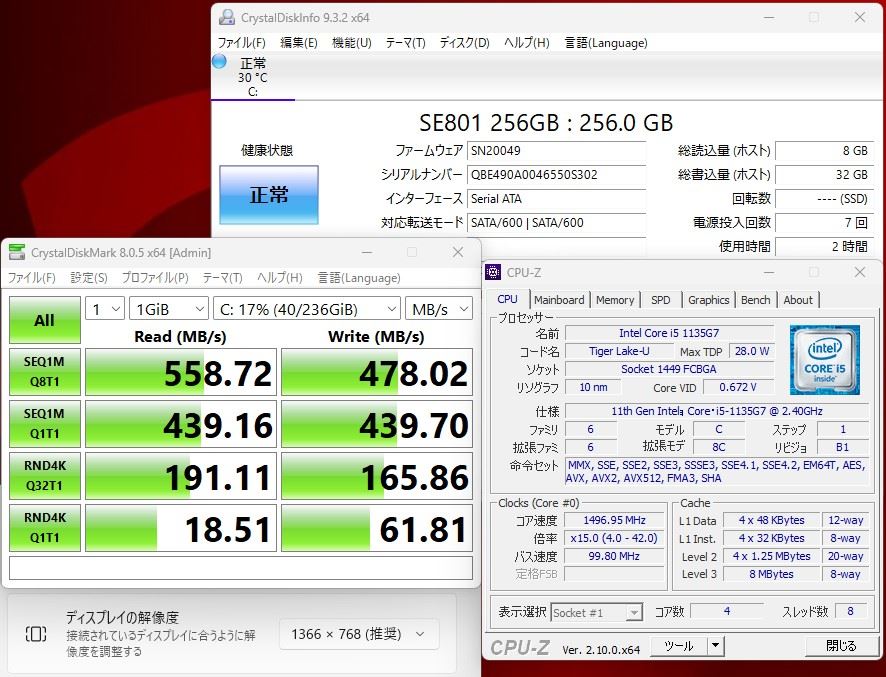The image size is (886, 677).
Task: Run the SEQ1M Q1T1 test
Action: [45, 424]
